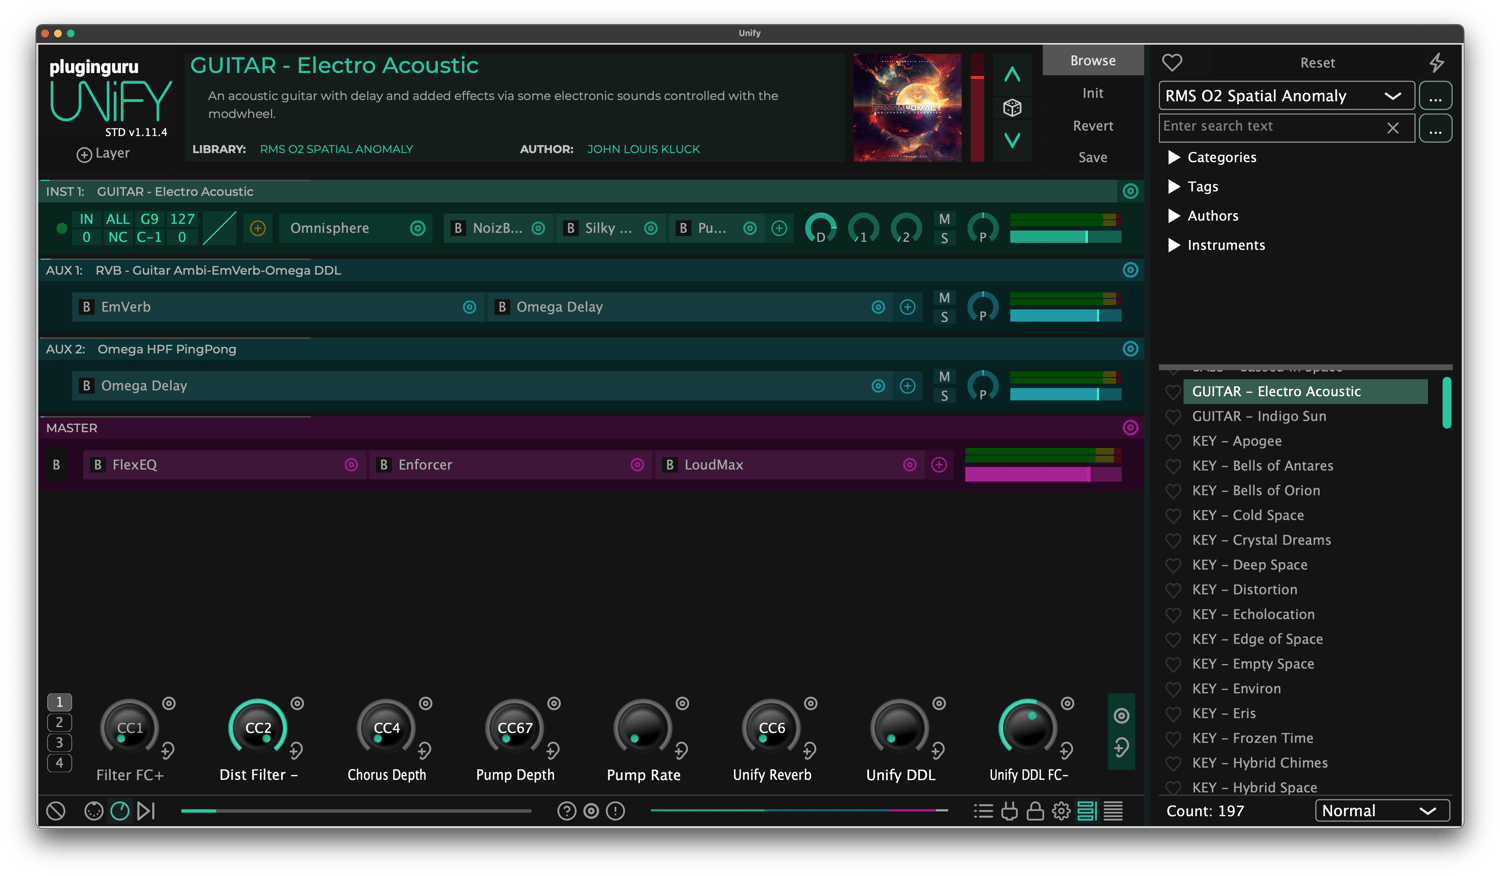Screen dimensions: 1500x876
Task: Click the play/step transport icon
Action: (146, 811)
